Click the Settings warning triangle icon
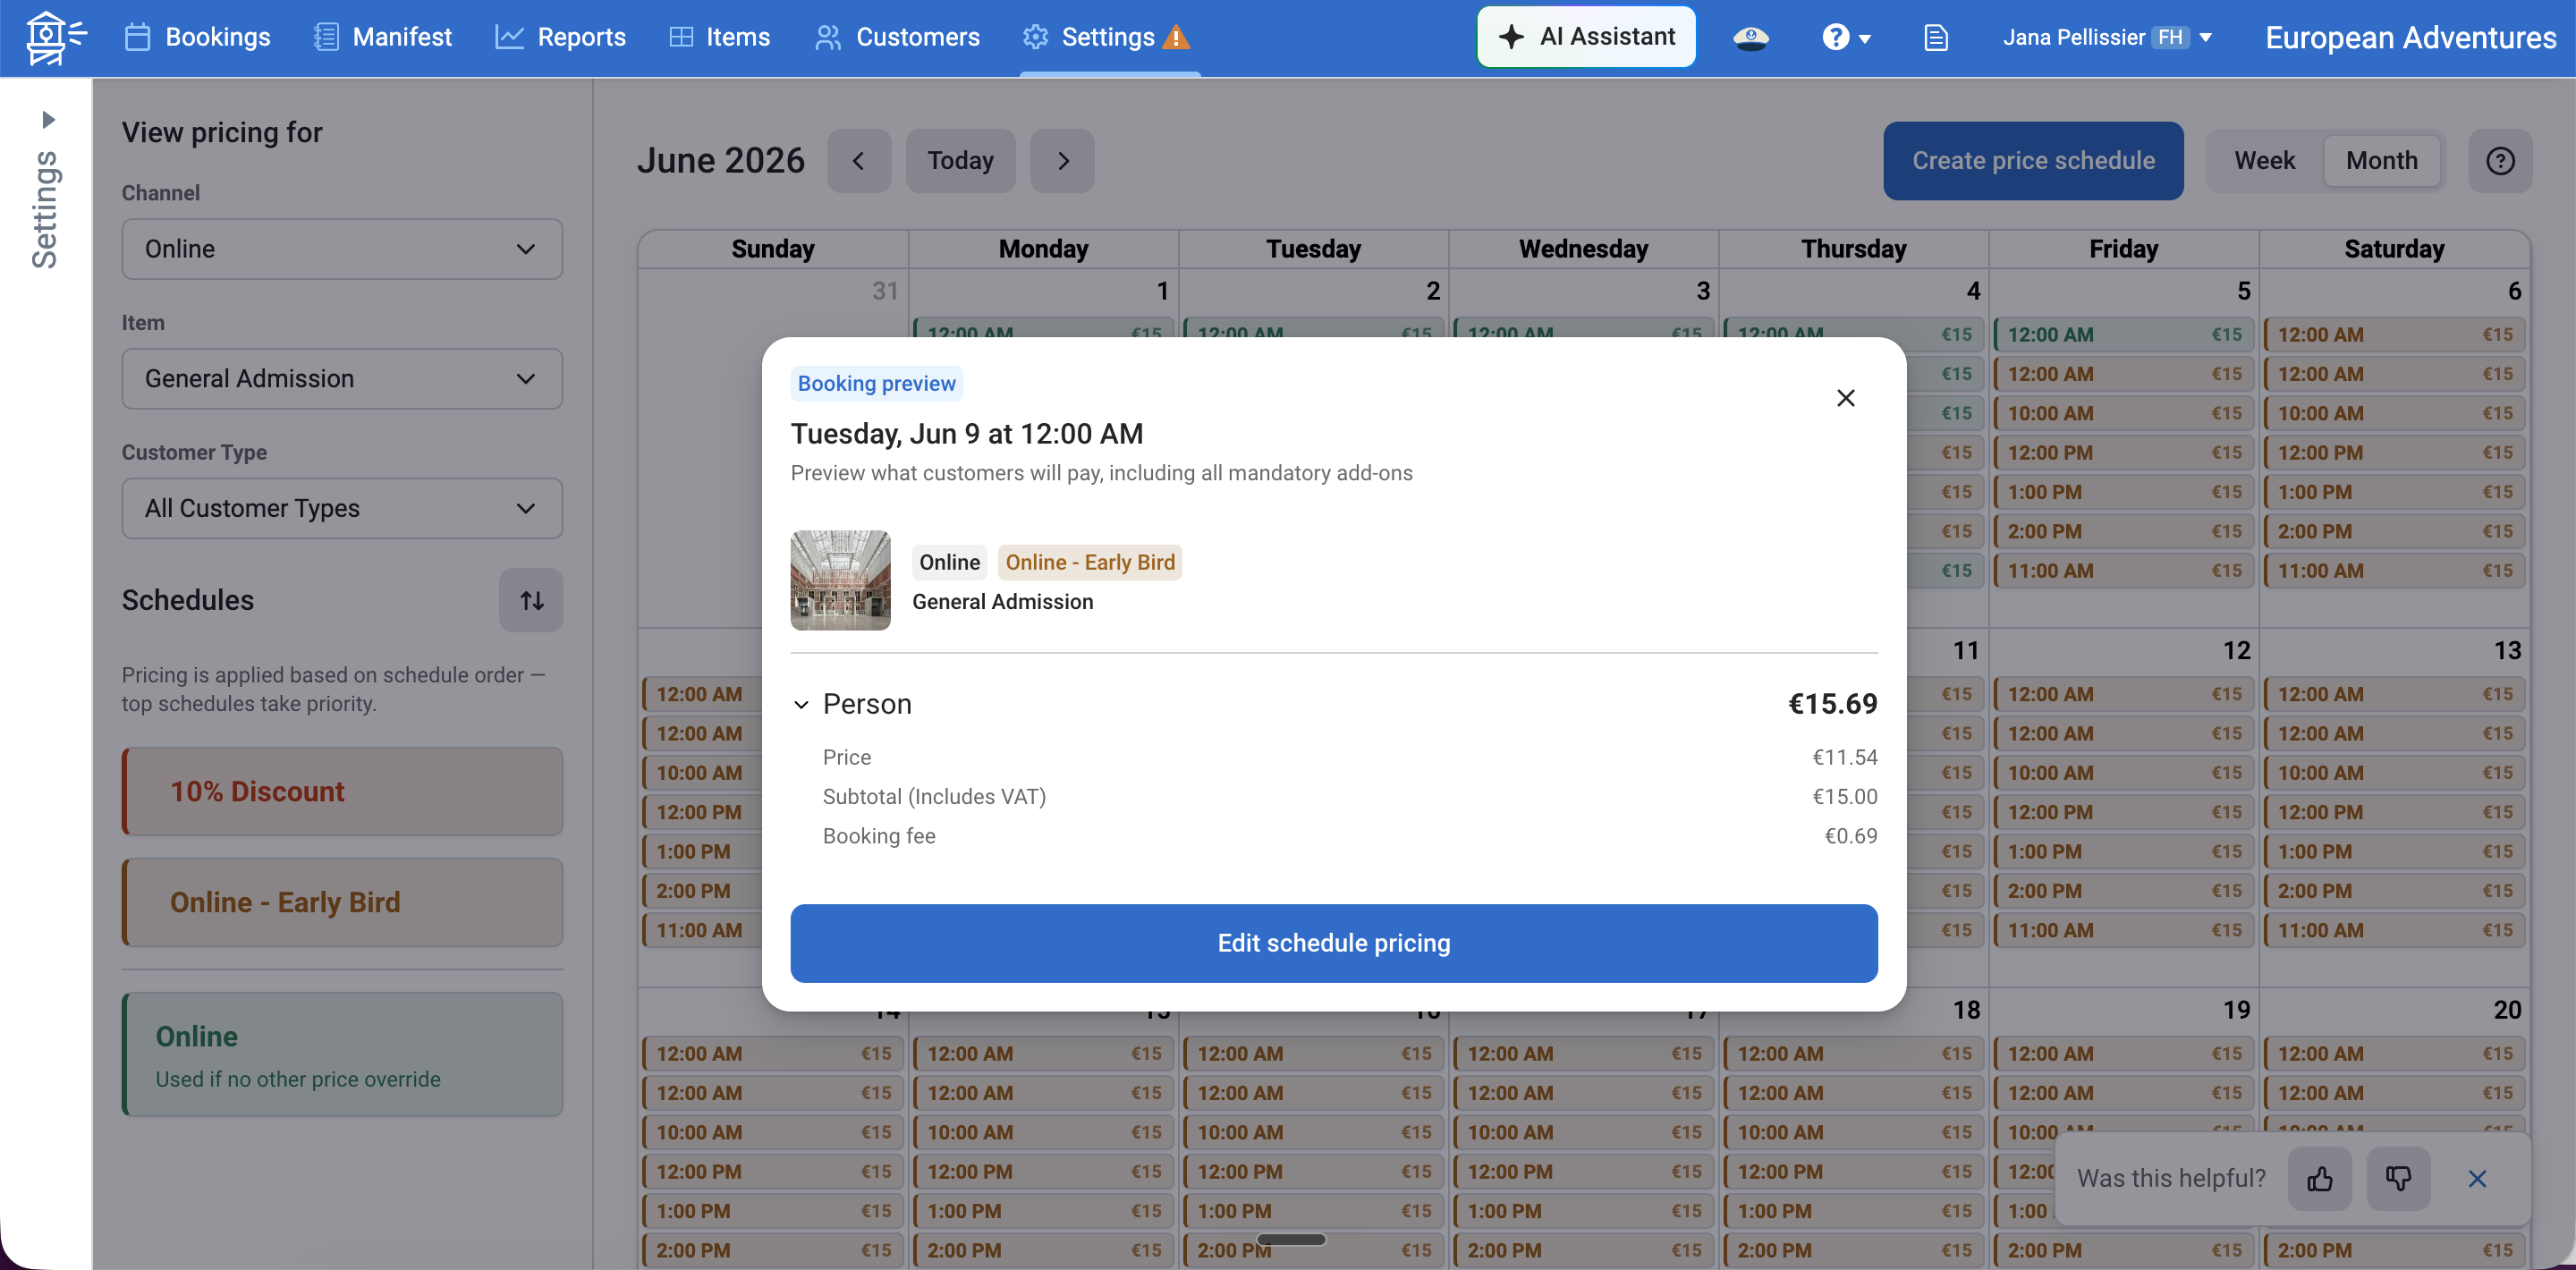The height and width of the screenshot is (1270, 2576). [x=1177, y=38]
